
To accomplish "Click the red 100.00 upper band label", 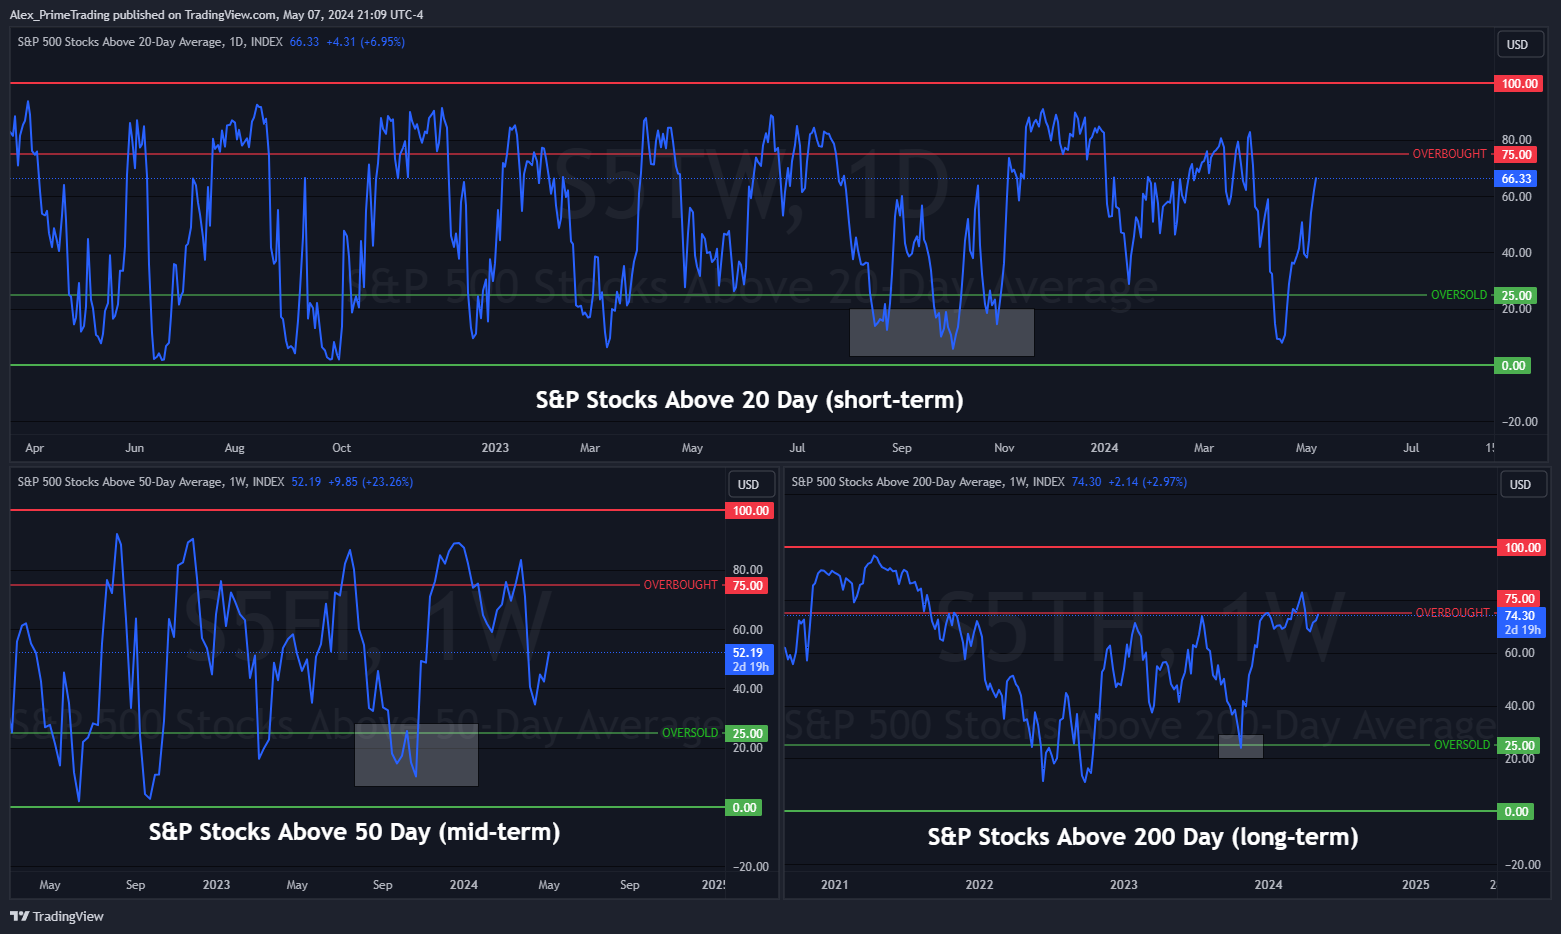I will pos(1517,83).
